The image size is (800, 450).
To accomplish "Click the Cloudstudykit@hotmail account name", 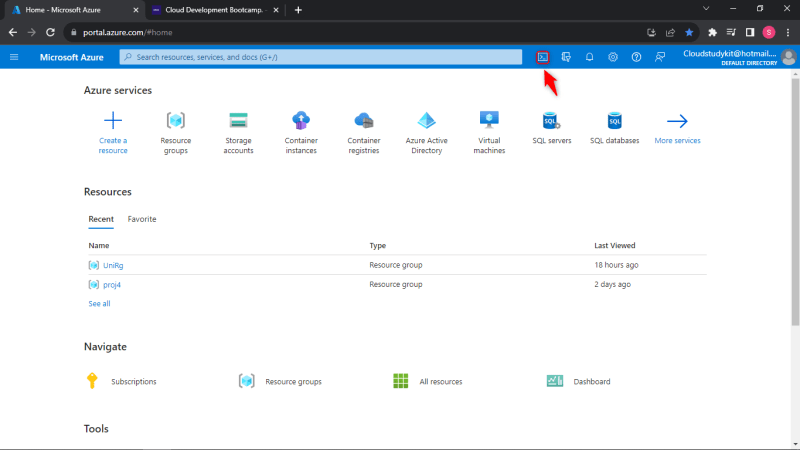I will 730,54.
